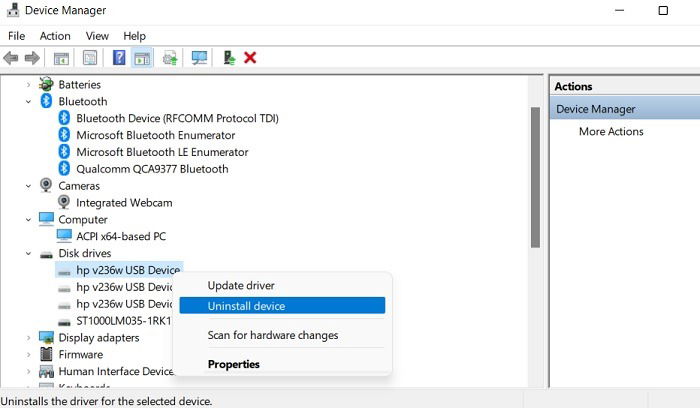Screen dimensions: 700x408
Task: Open the Help question-mark toolbar icon
Action: (119, 58)
